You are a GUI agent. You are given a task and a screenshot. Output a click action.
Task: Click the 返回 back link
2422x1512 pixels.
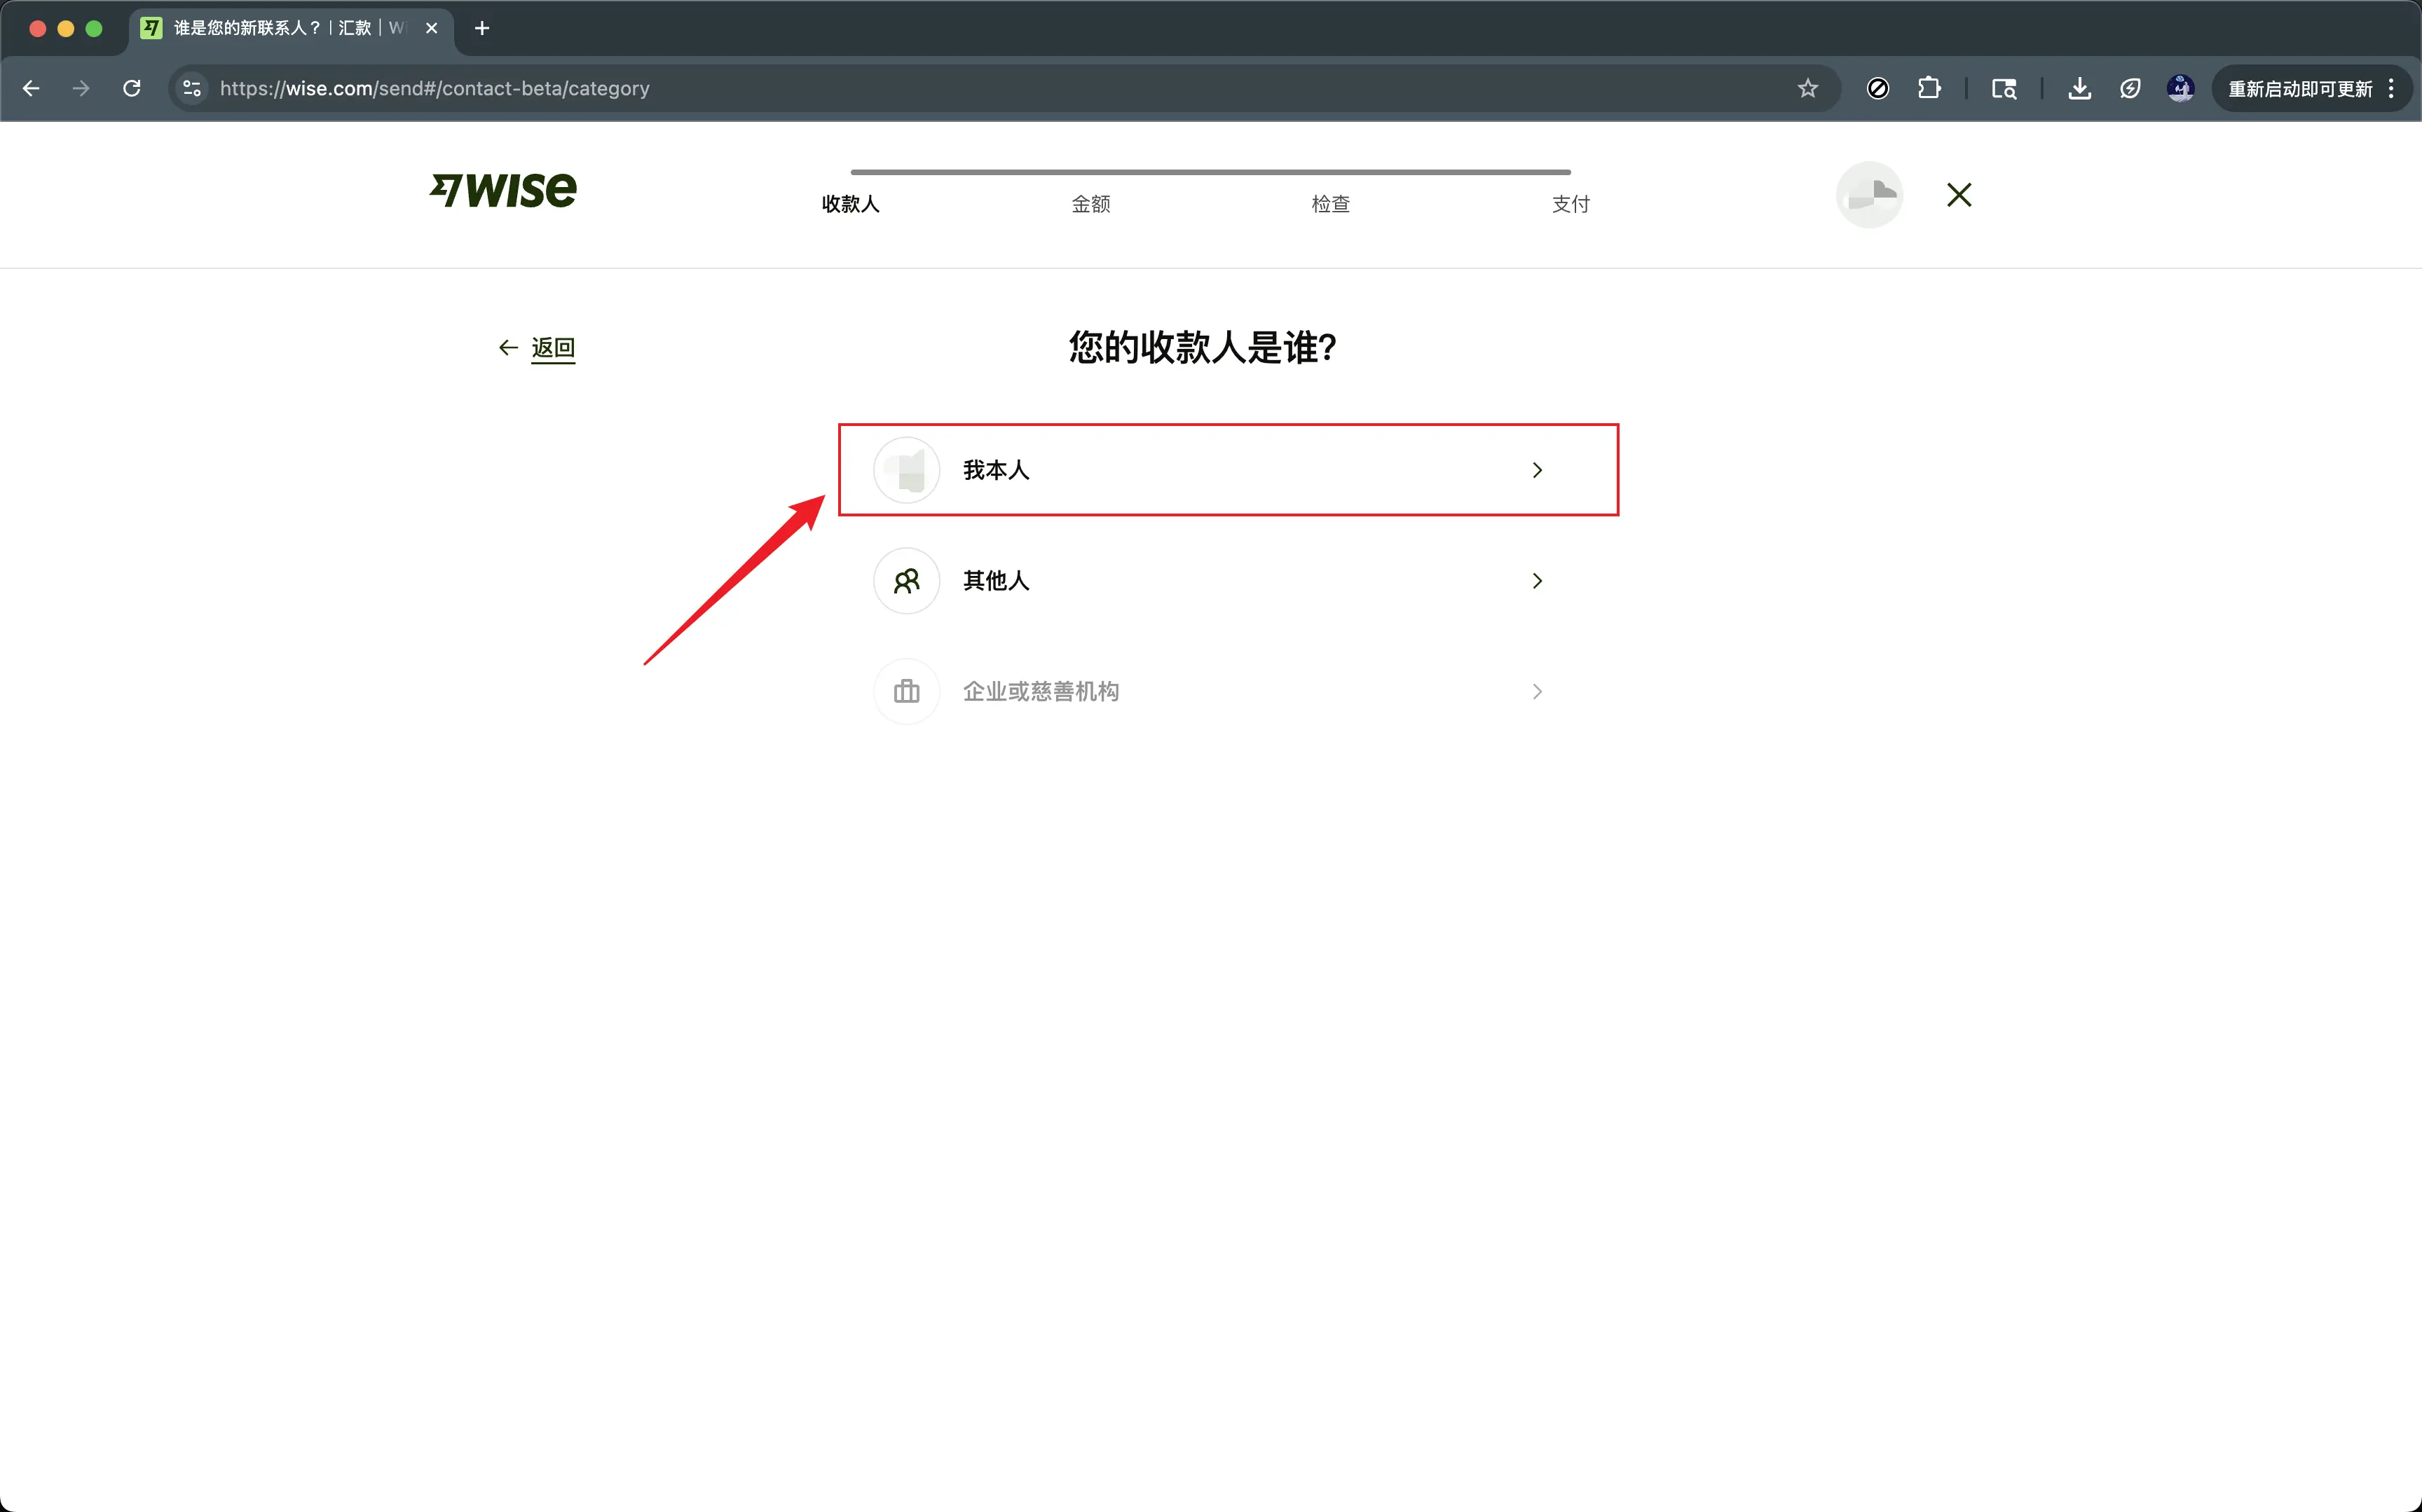tap(552, 348)
